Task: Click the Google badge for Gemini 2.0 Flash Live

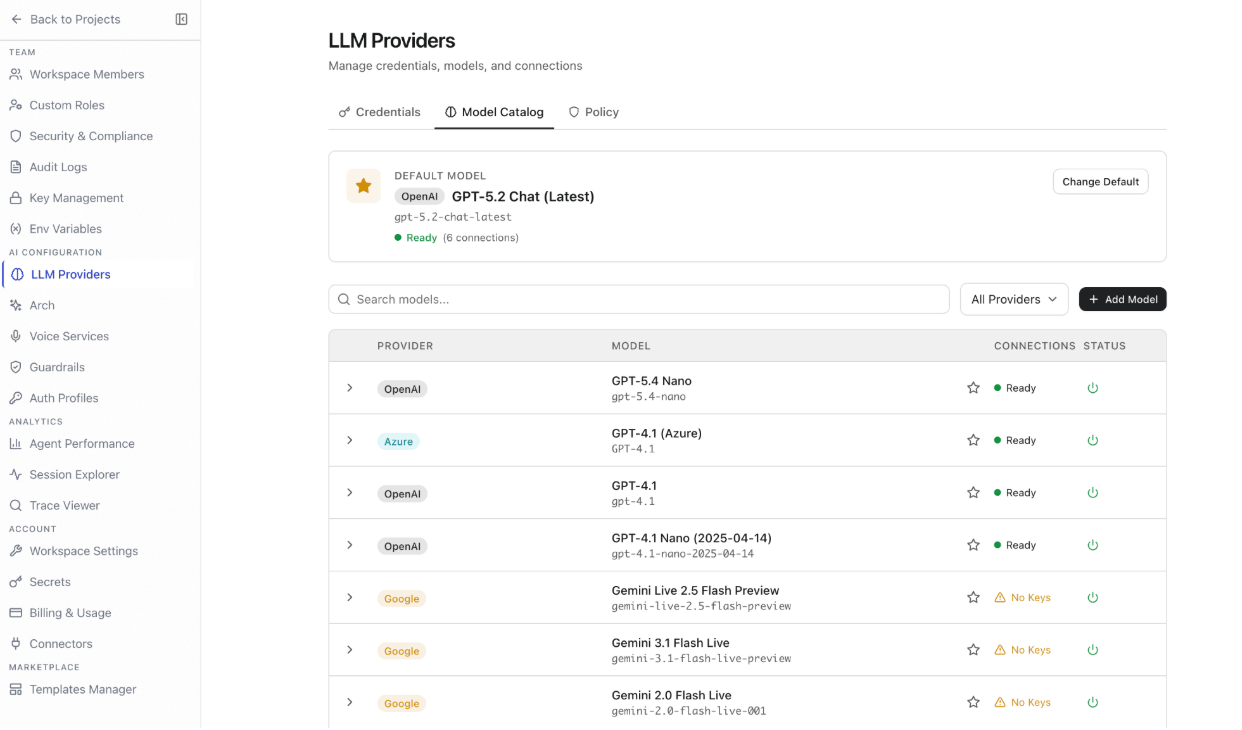Action: pyautogui.click(x=402, y=703)
